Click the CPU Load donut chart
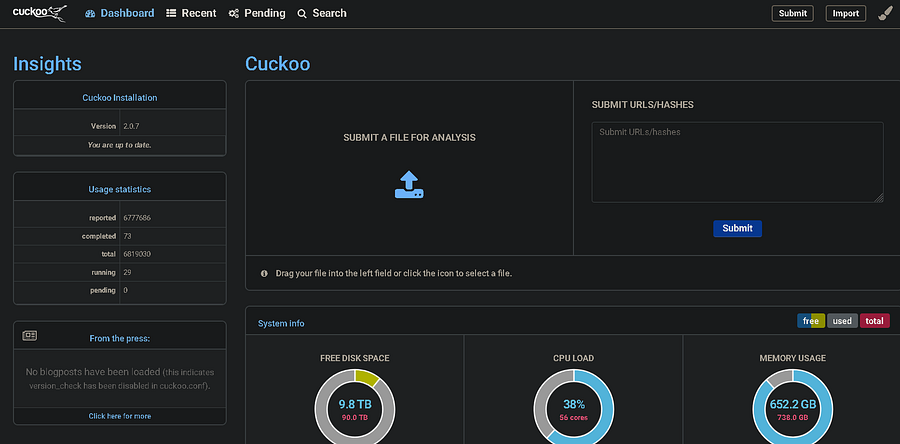The image size is (900, 444). [x=573, y=408]
